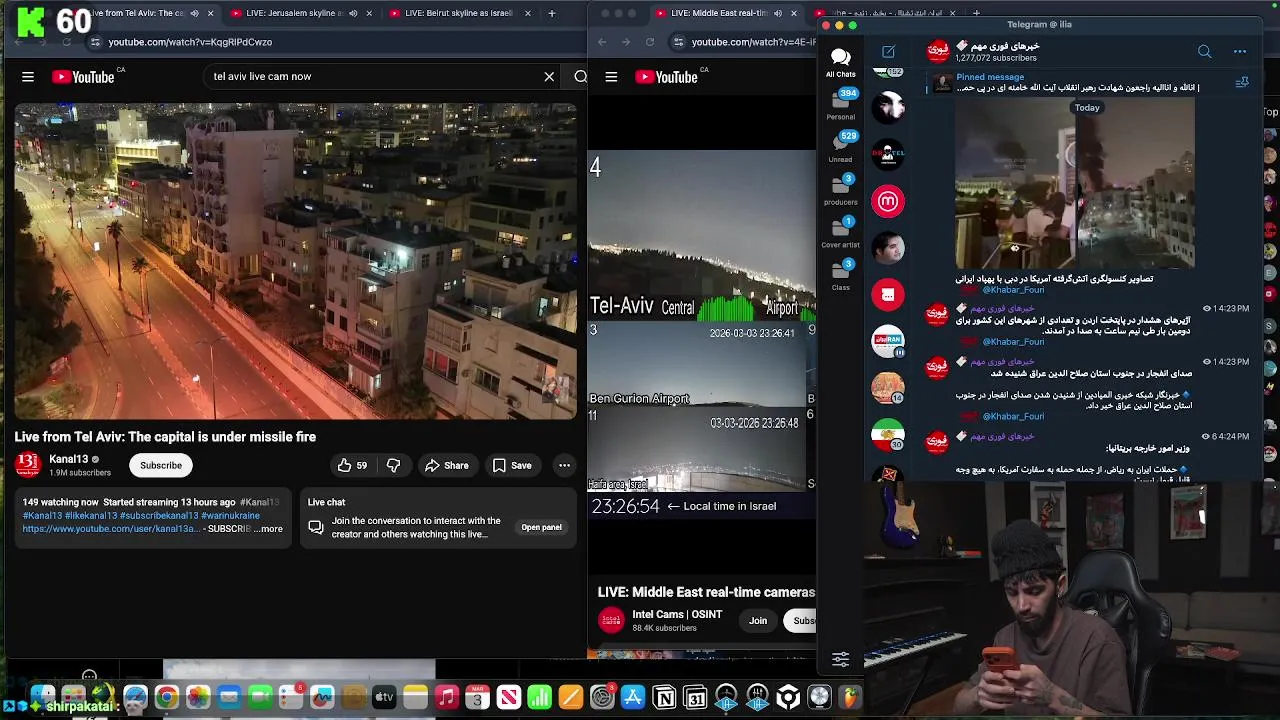Mute the 'LIVE: Jerusalem skyline' tab audio
The image size is (1280, 720).
click(x=353, y=13)
